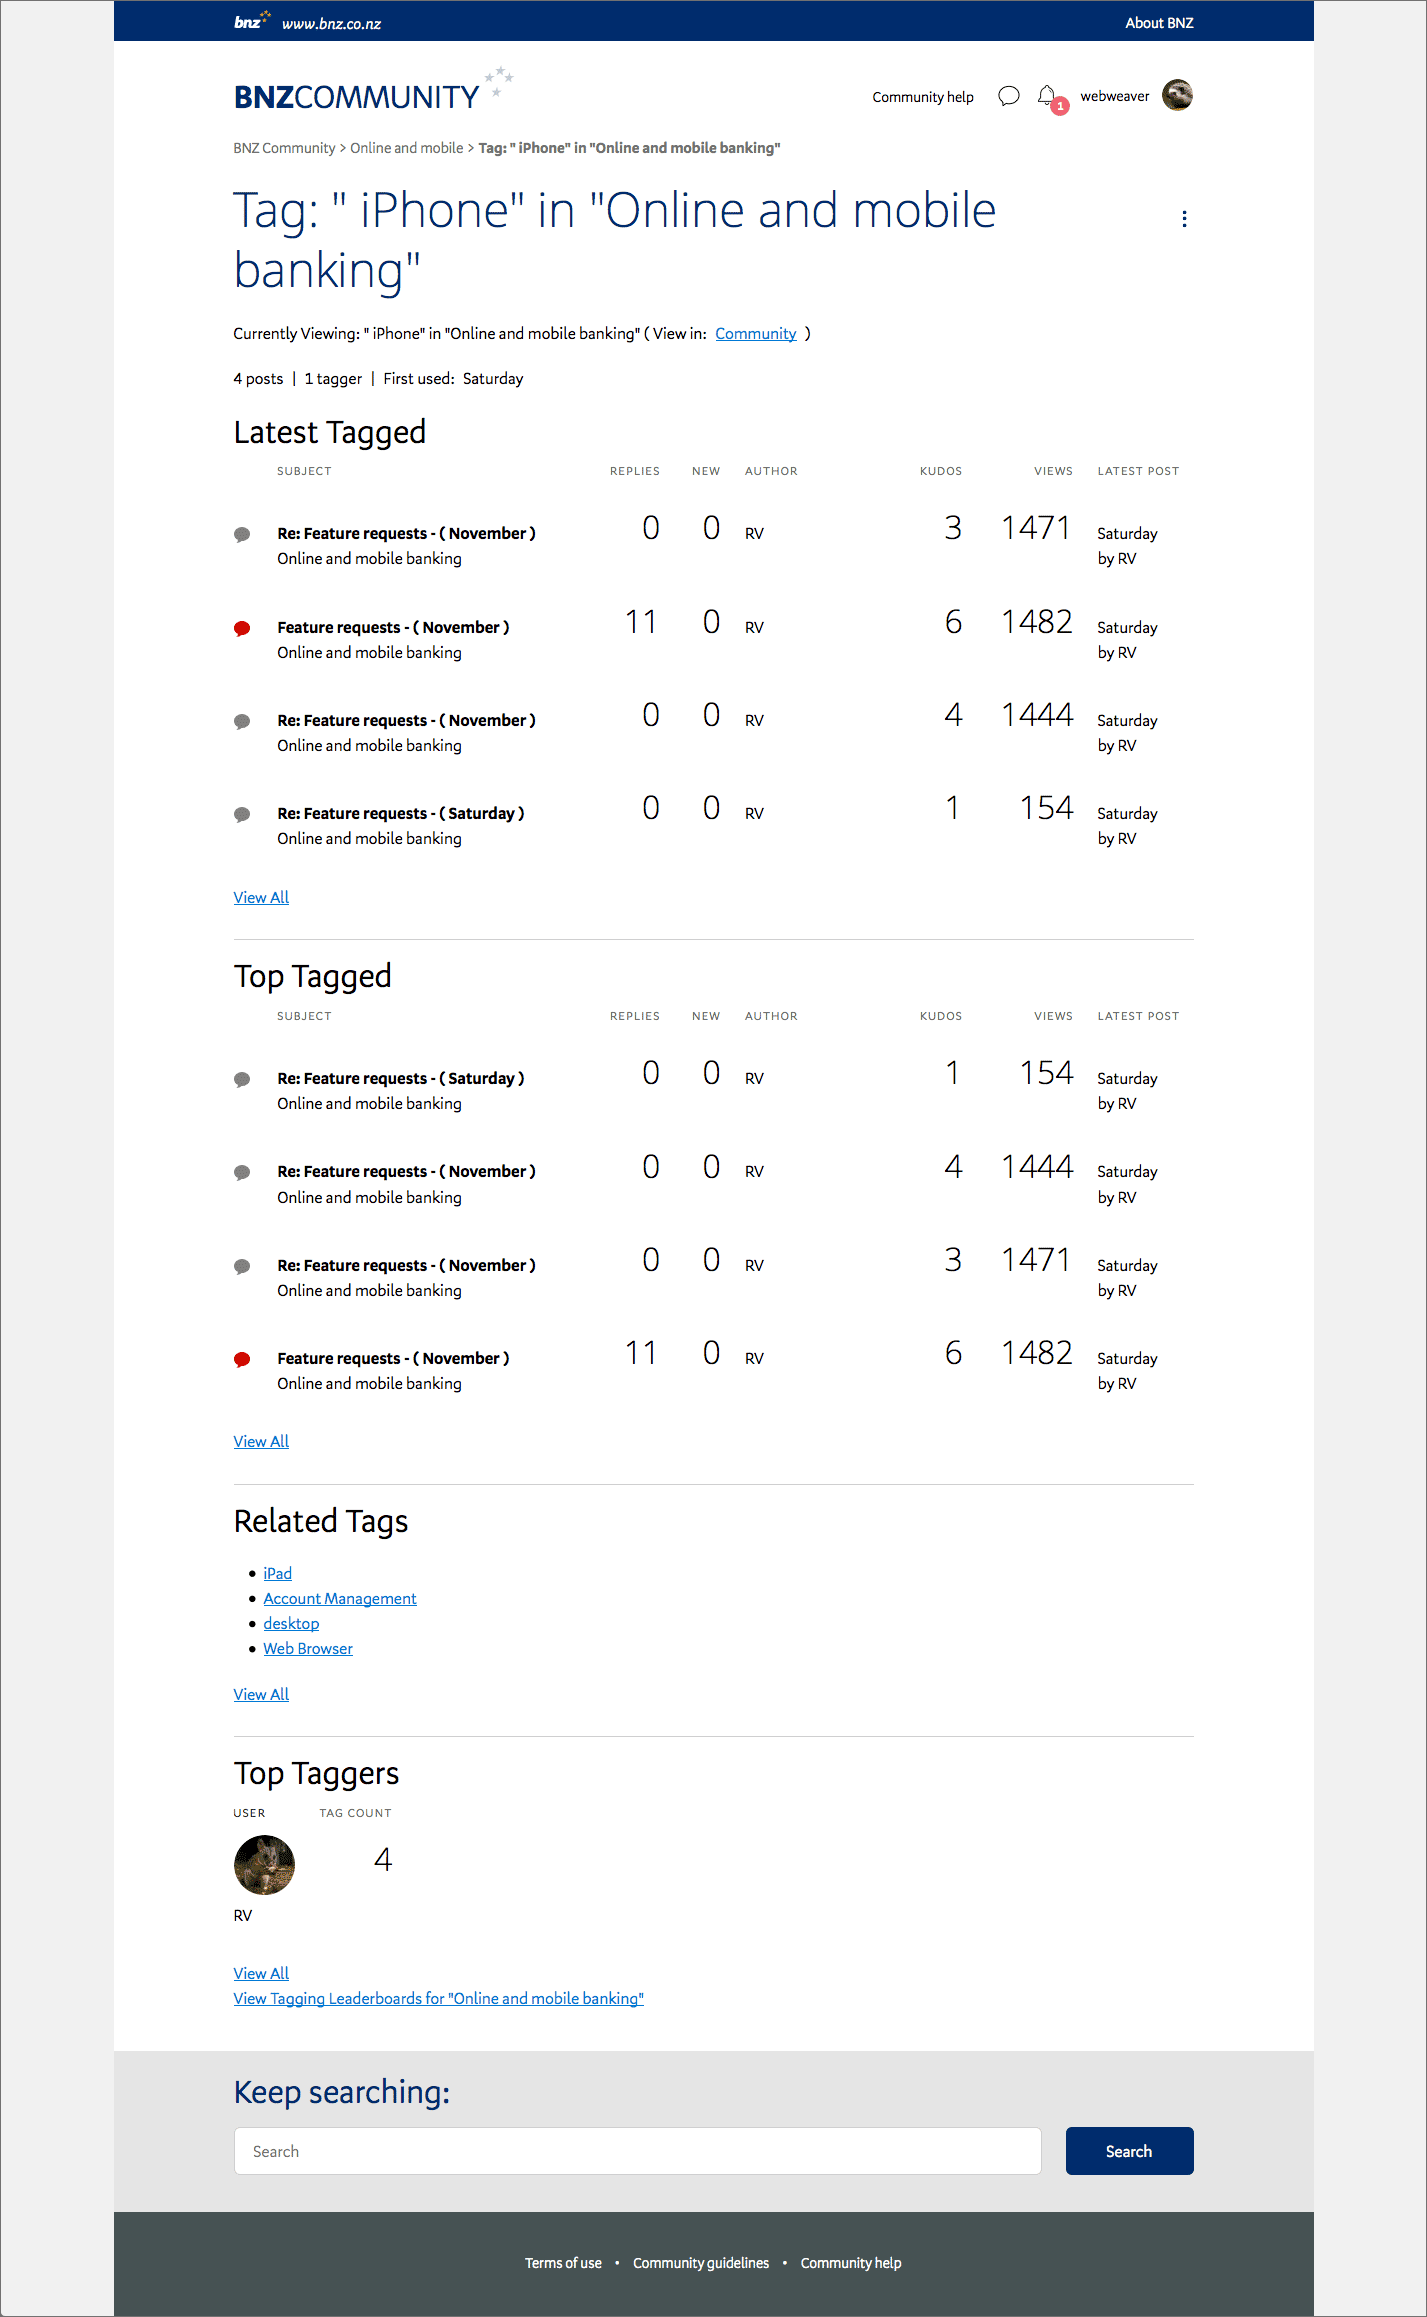Click the webweaver profile avatar
1427x2317 pixels.
(1177, 95)
